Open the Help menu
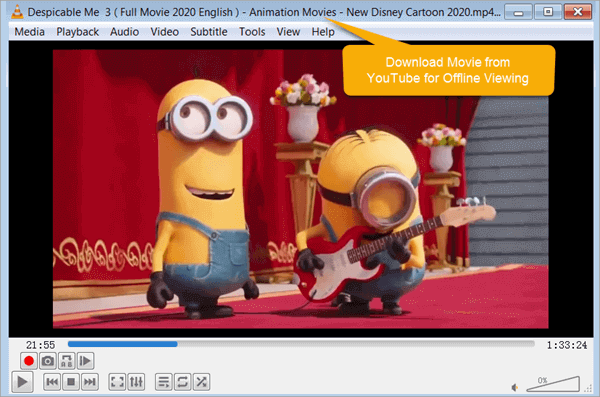The width and height of the screenshot is (600, 397). (323, 32)
